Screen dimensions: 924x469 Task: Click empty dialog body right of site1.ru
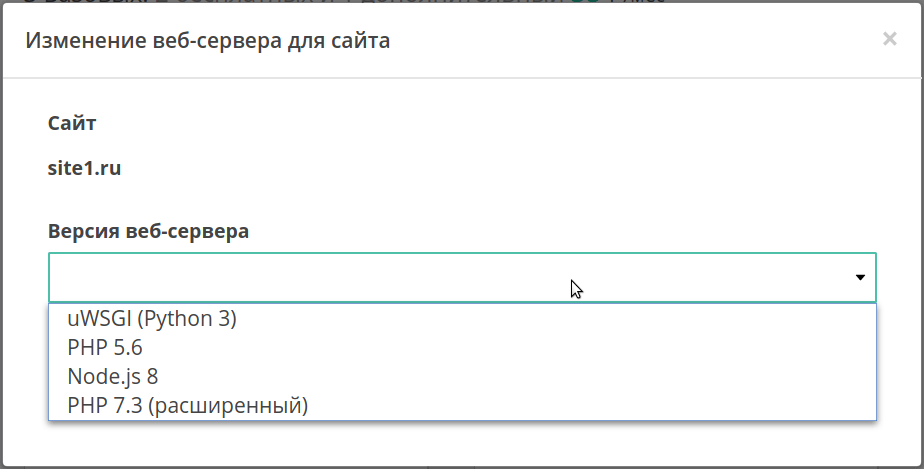(x=500, y=169)
